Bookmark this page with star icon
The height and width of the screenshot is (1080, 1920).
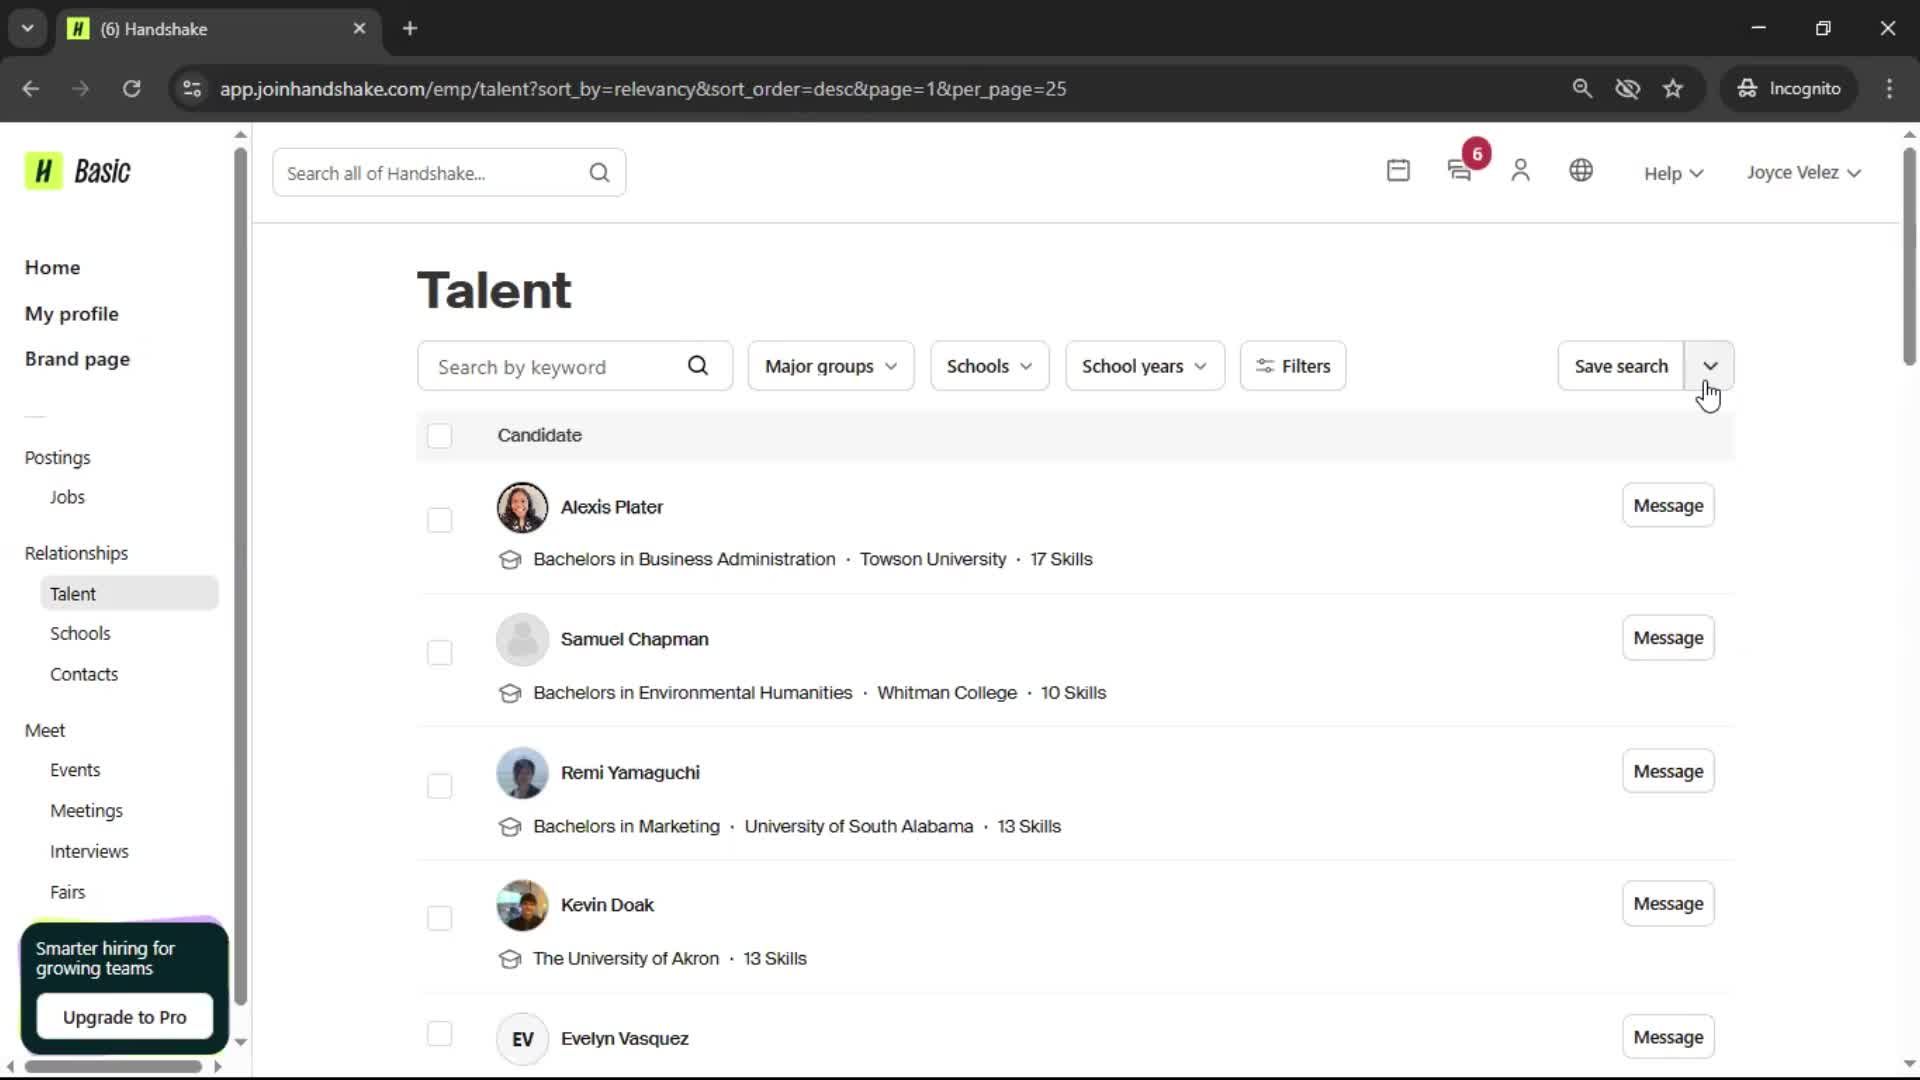coord(1673,88)
